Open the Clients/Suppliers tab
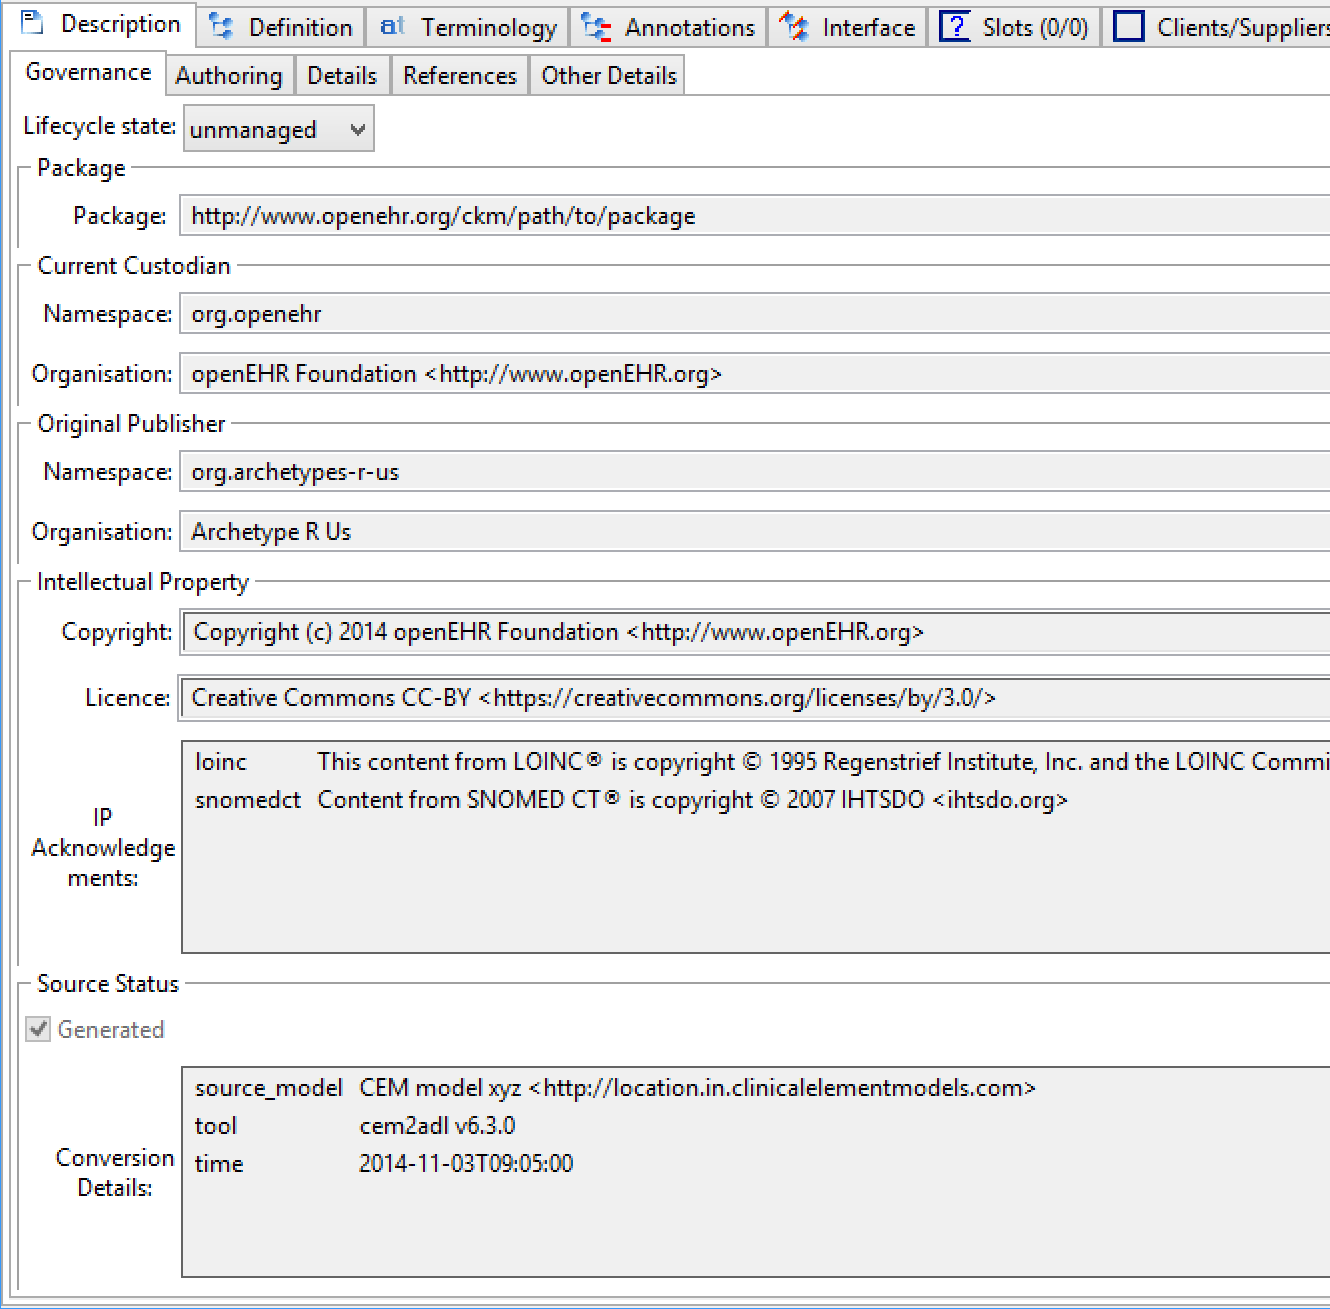 1216,27
